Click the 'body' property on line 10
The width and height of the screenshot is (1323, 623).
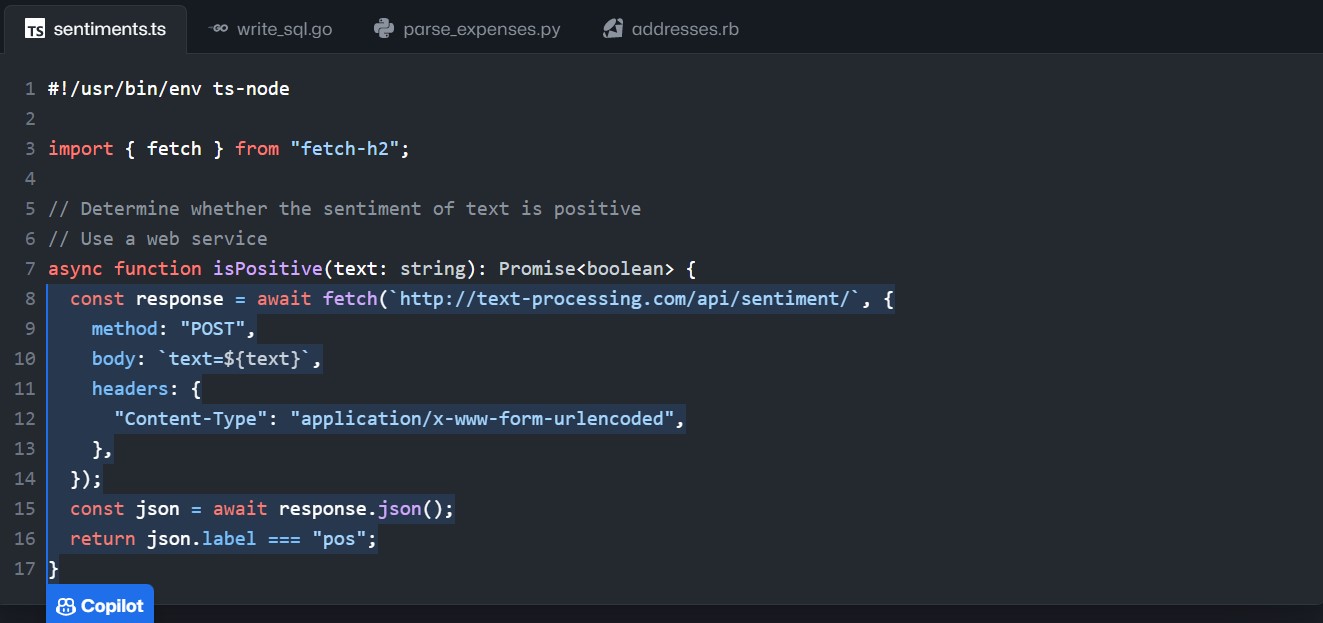tap(114, 359)
